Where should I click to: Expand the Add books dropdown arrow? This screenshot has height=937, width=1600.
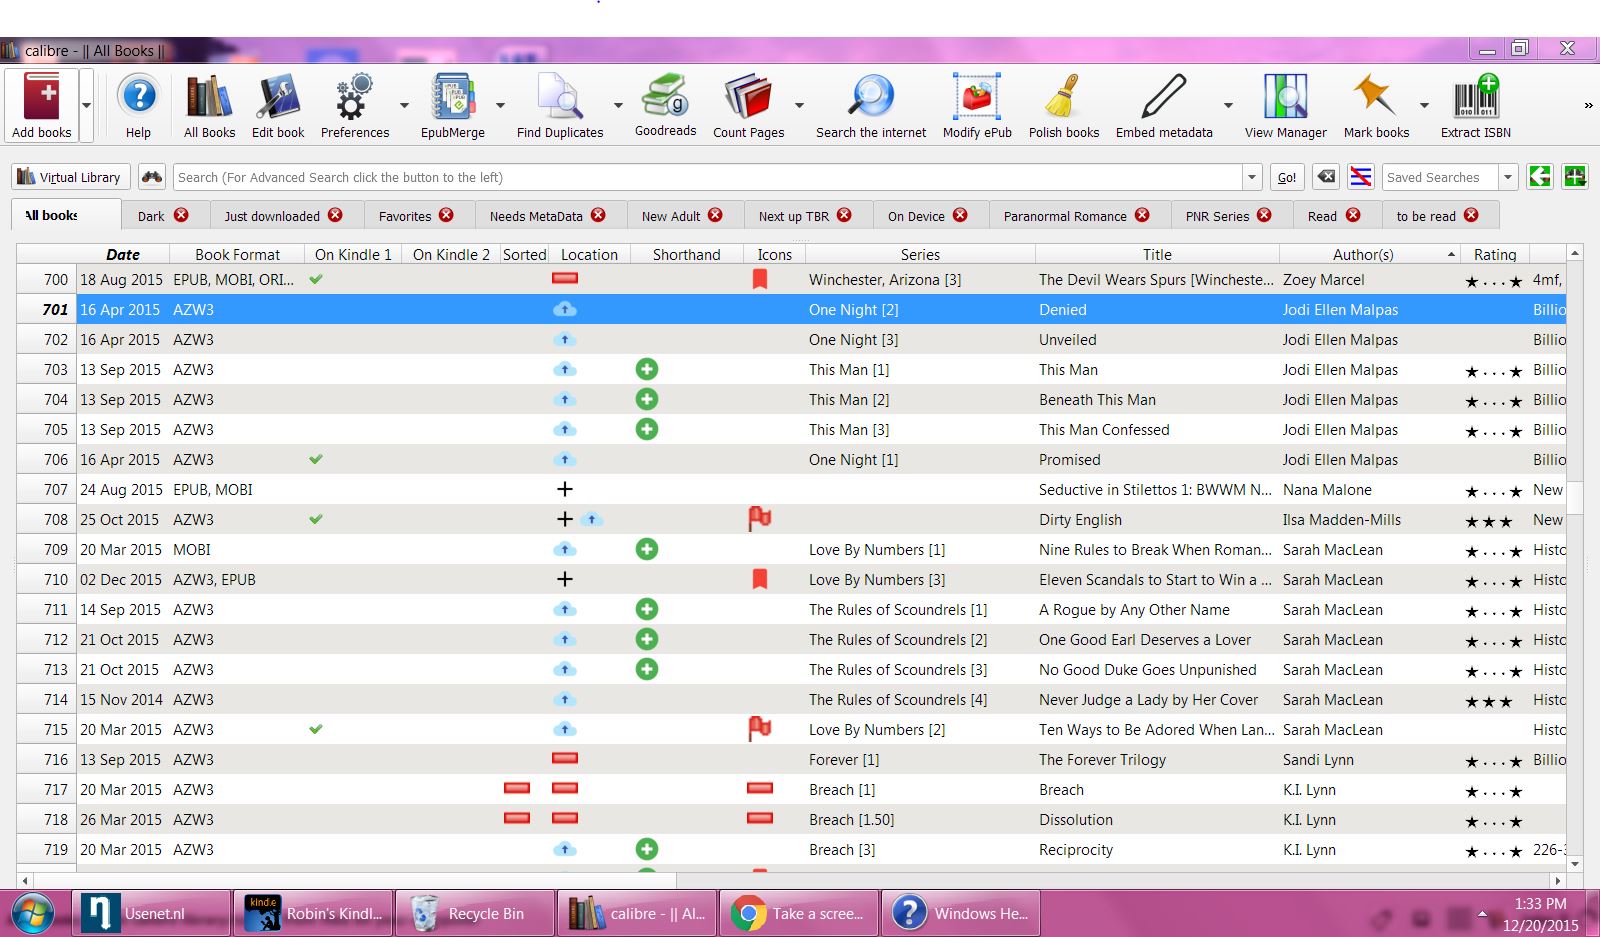(x=87, y=105)
